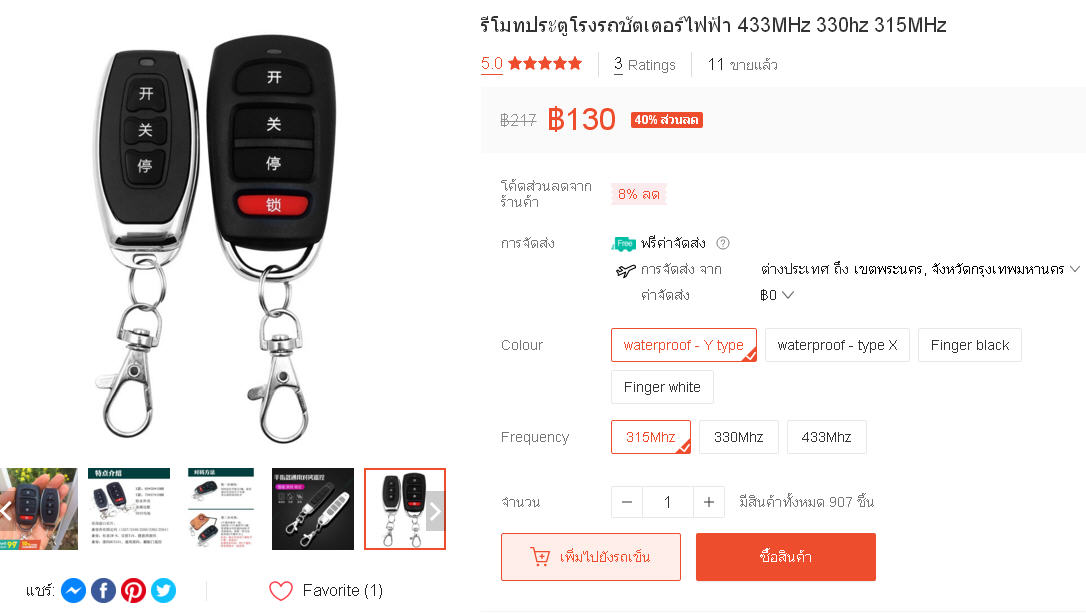Show next thumbnail with right arrow

pyautogui.click(x=435, y=512)
